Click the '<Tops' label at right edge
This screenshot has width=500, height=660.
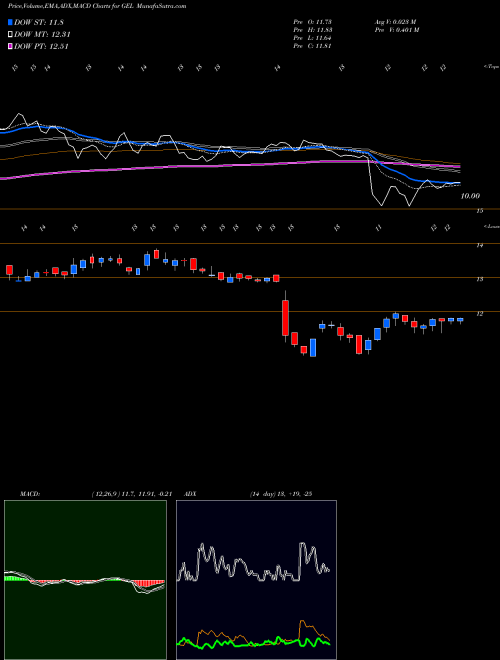coord(491,67)
